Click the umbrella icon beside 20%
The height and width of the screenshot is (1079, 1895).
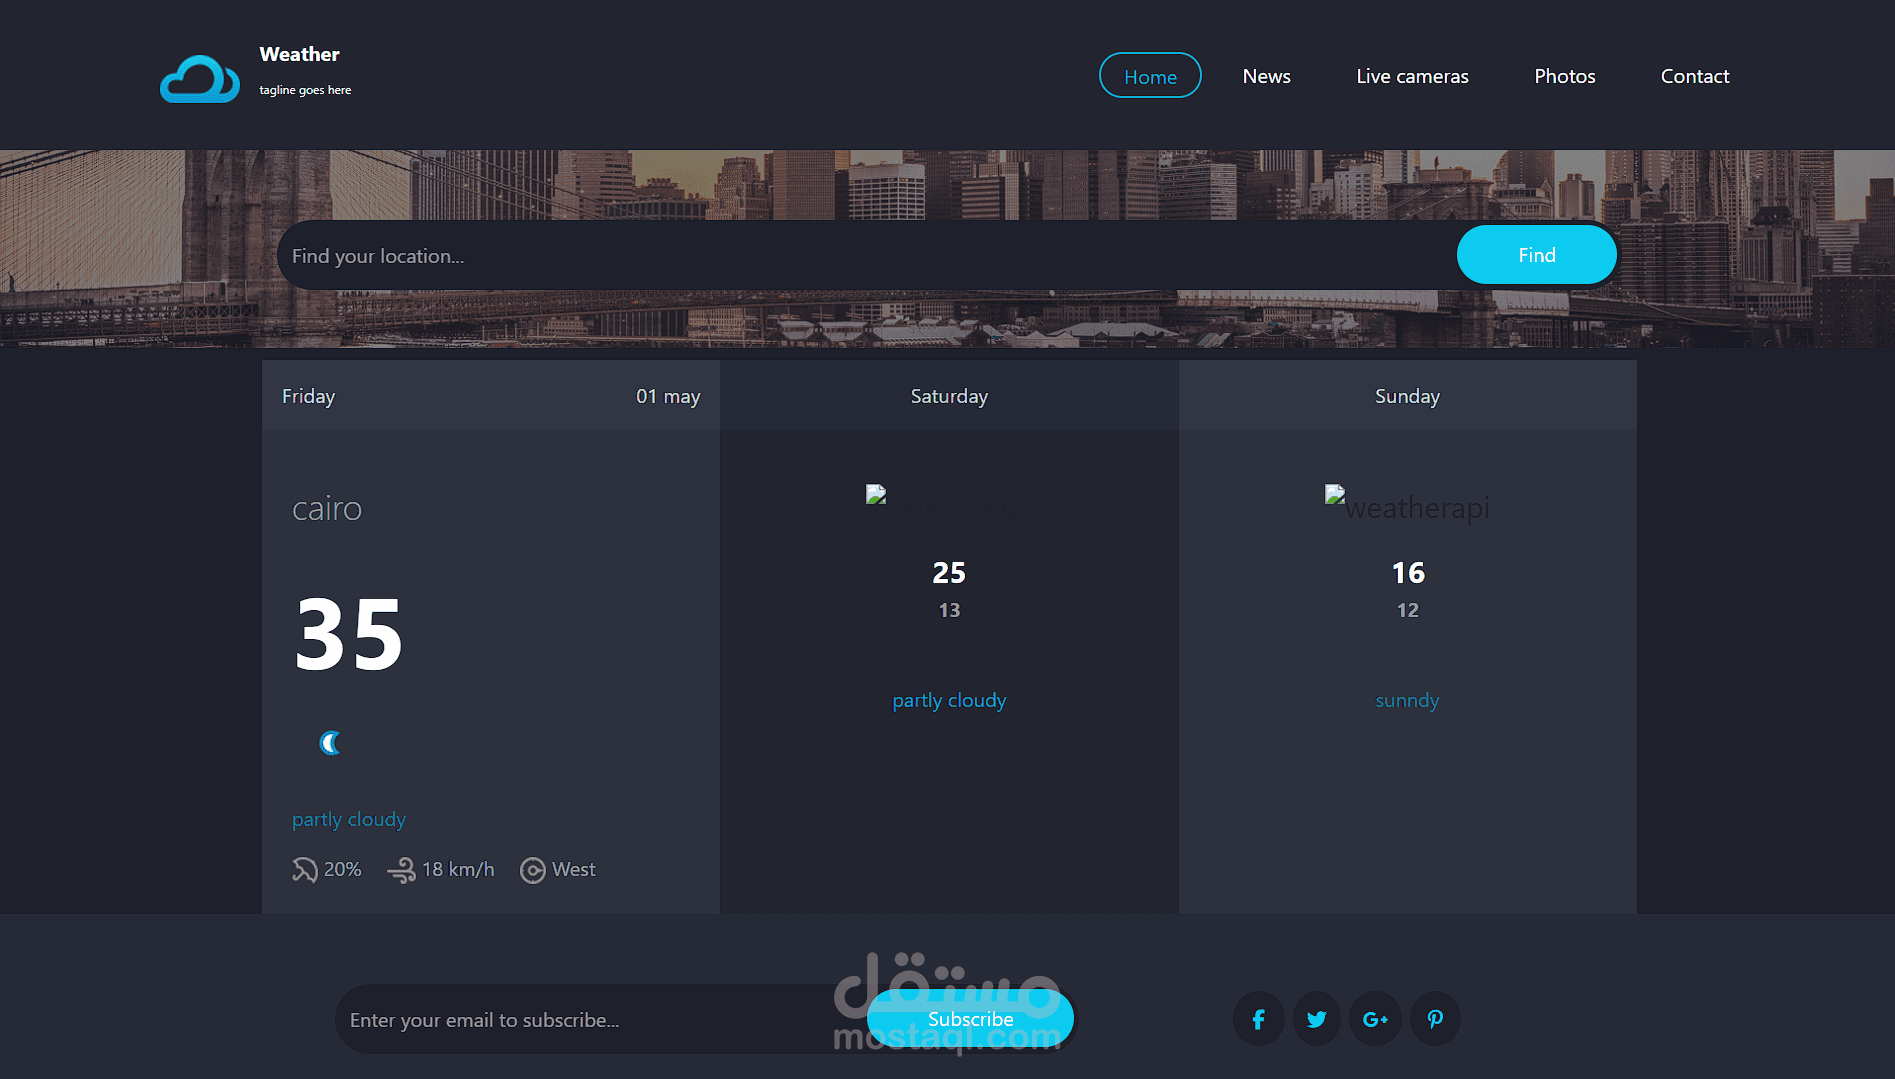[x=304, y=870]
